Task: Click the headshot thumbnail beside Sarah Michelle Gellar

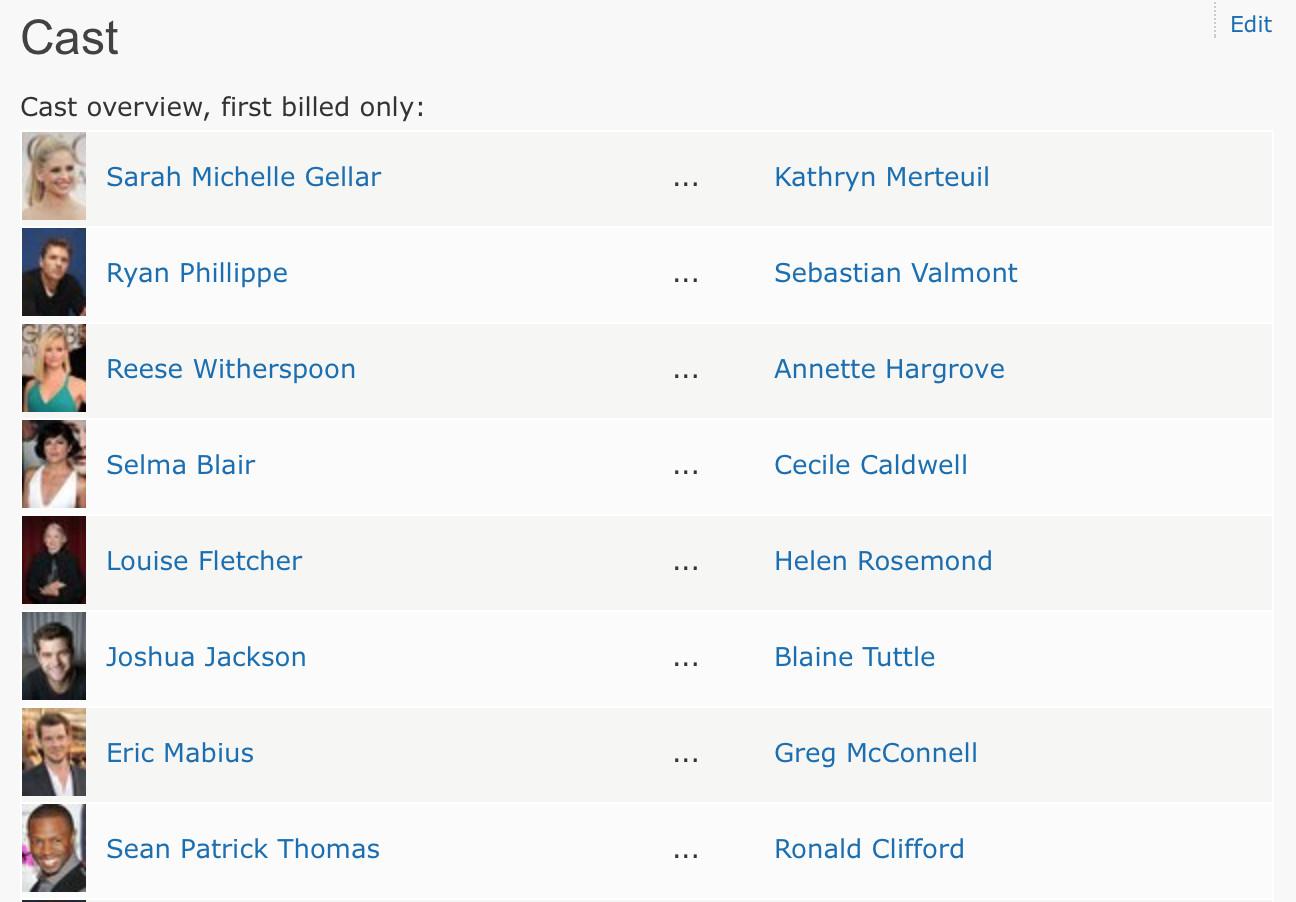Action: 54,176
